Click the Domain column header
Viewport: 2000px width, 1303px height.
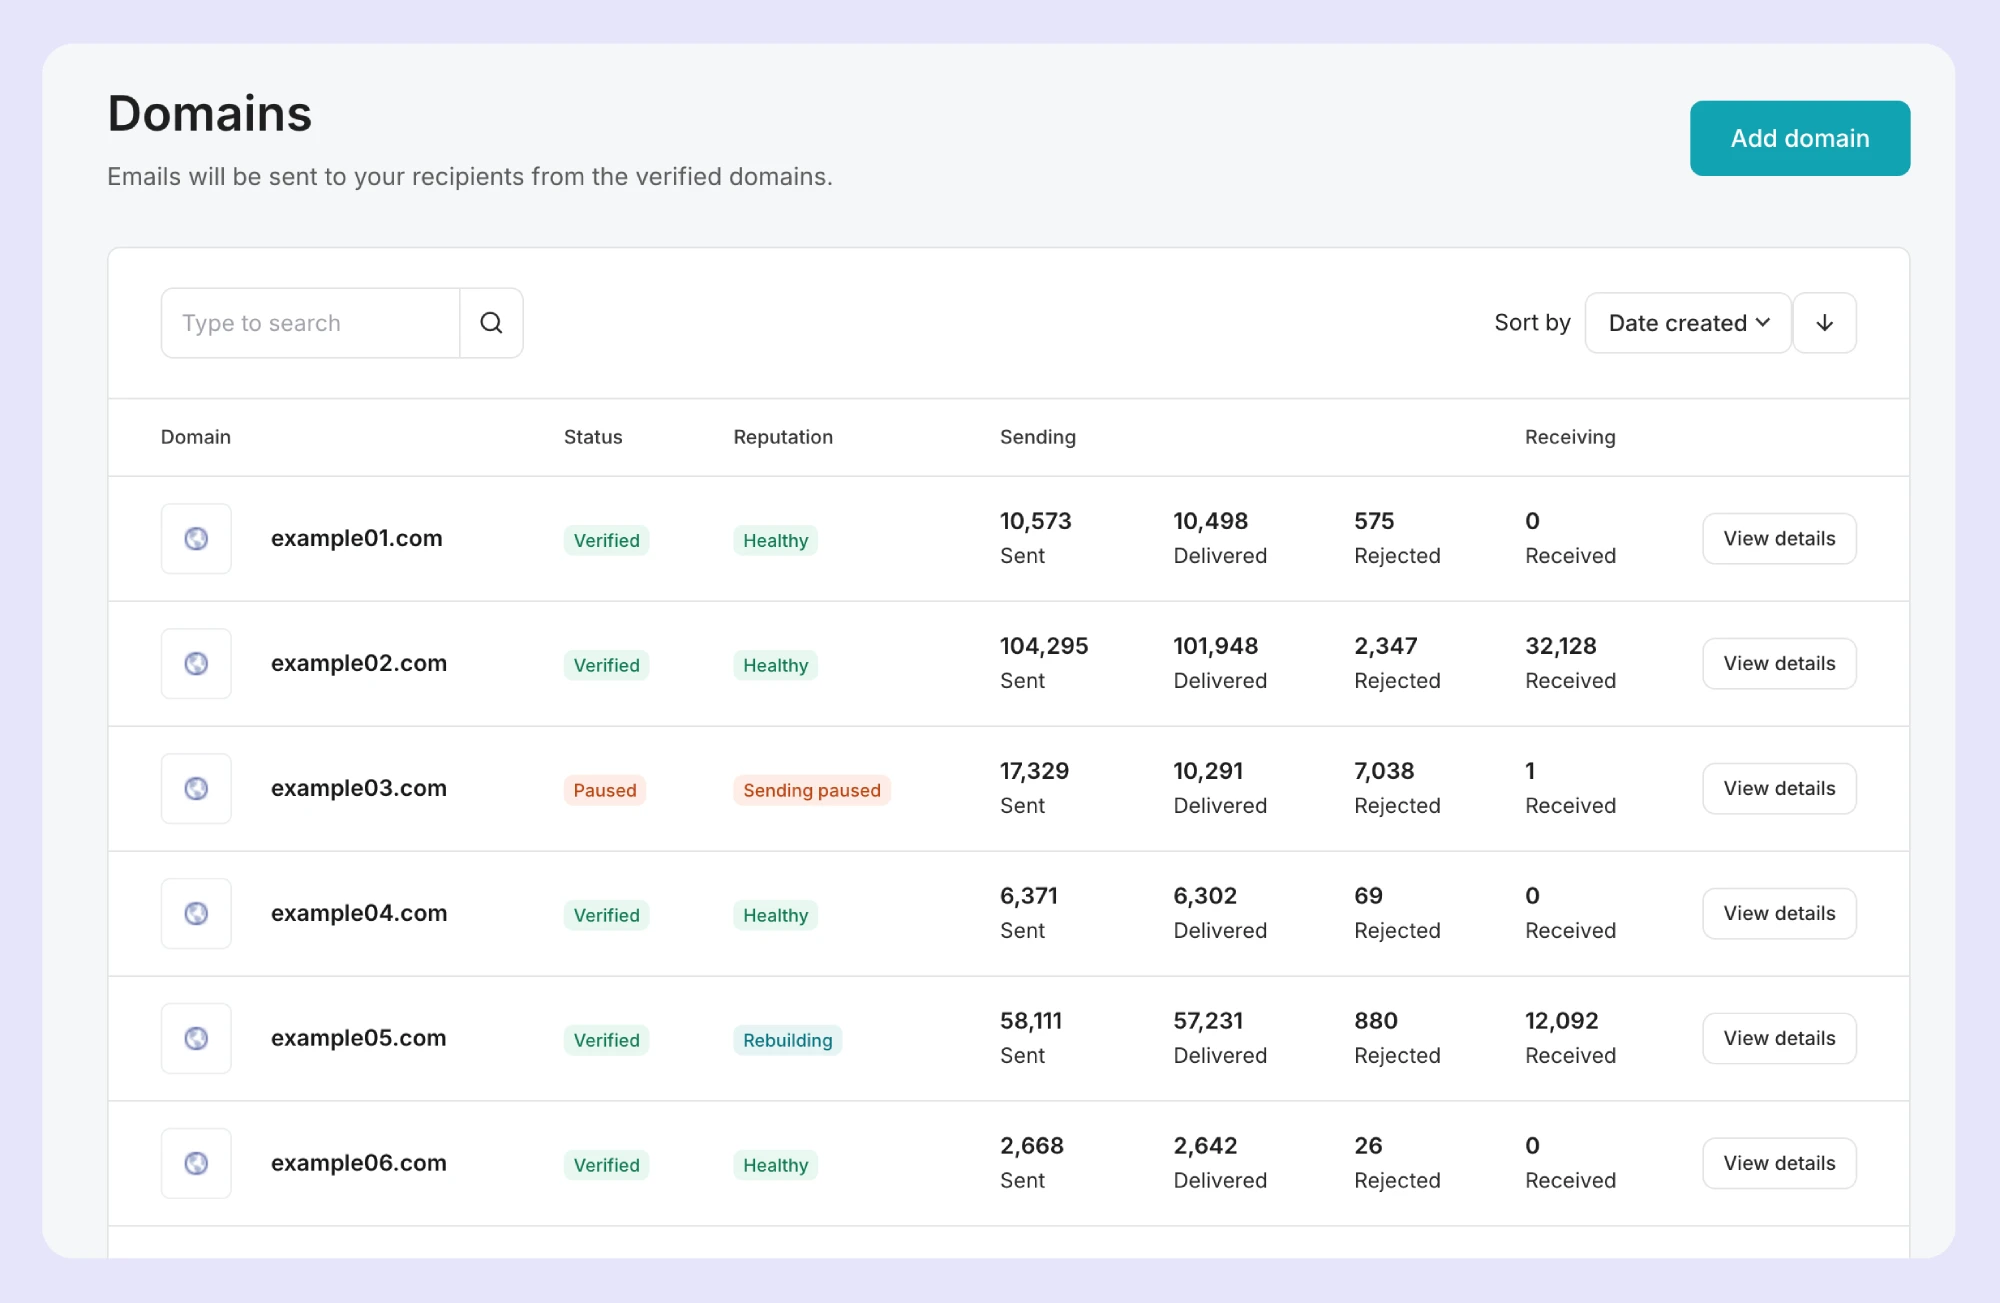click(196, 437)
